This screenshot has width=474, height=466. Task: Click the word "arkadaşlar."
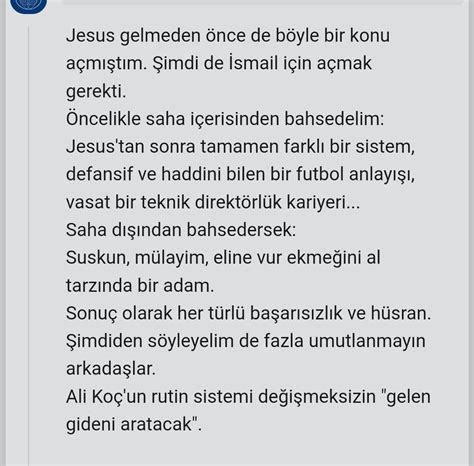pos(111,369)
